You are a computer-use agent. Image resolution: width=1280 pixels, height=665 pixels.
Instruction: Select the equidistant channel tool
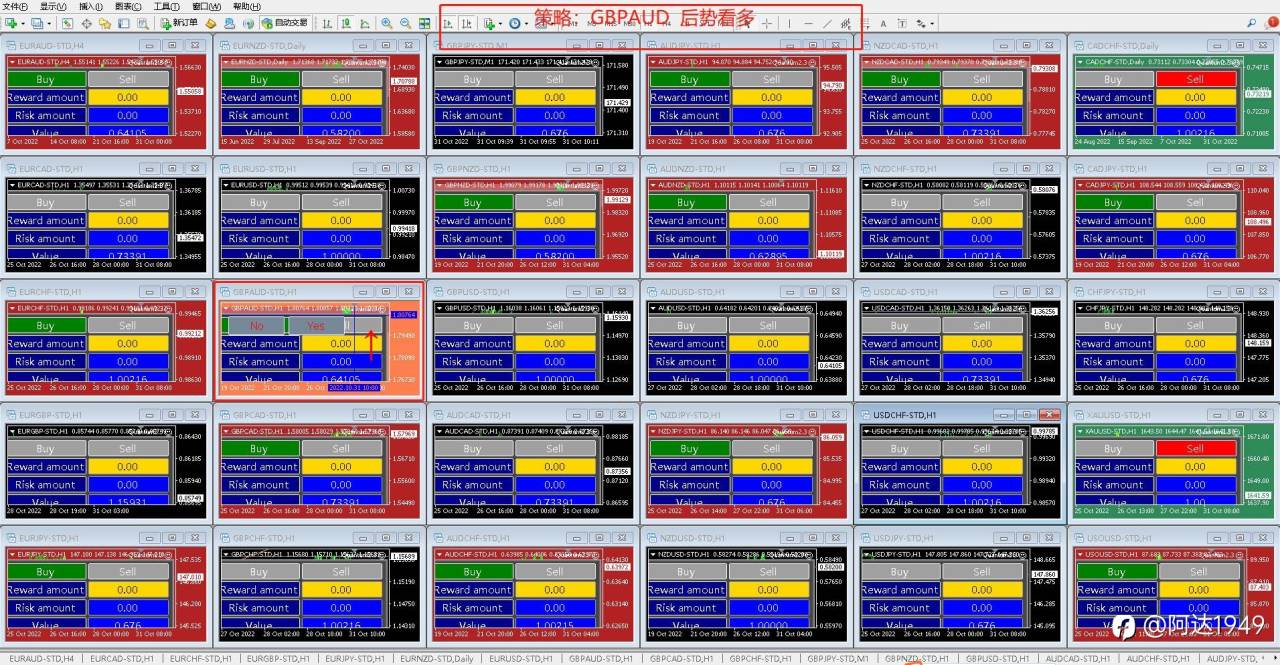tap(846, 22)
